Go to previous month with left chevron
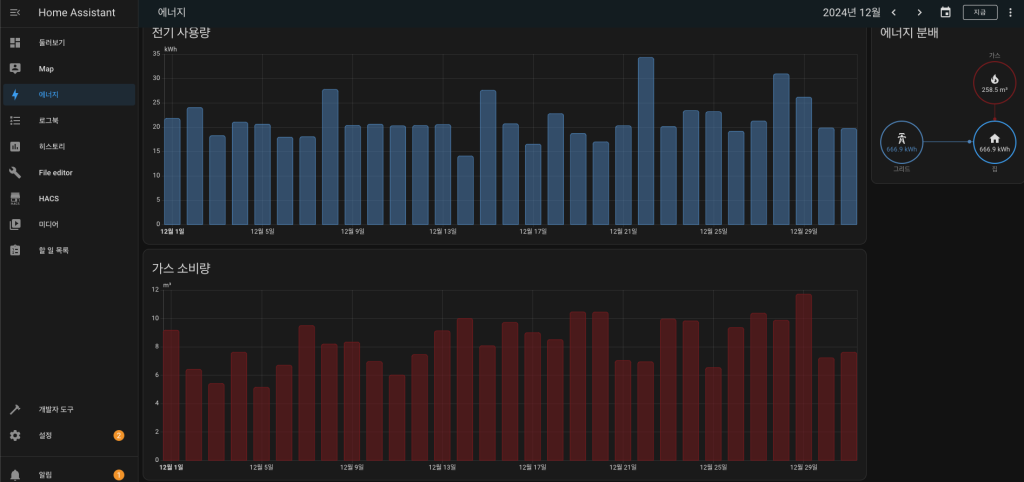This screenshot has height=482, width=1024. tap(893, 12)
